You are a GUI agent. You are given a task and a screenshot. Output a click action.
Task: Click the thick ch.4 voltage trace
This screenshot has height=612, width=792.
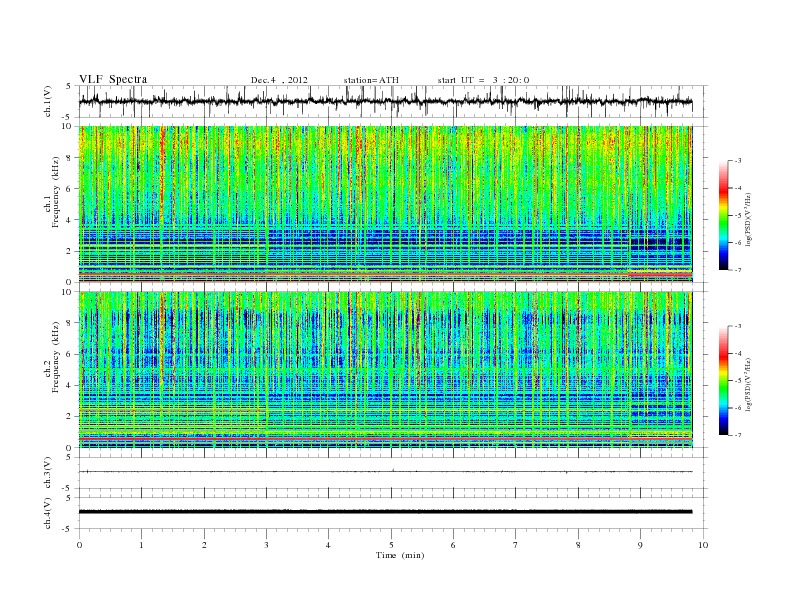pyautogui.click(x=385, y=512)
